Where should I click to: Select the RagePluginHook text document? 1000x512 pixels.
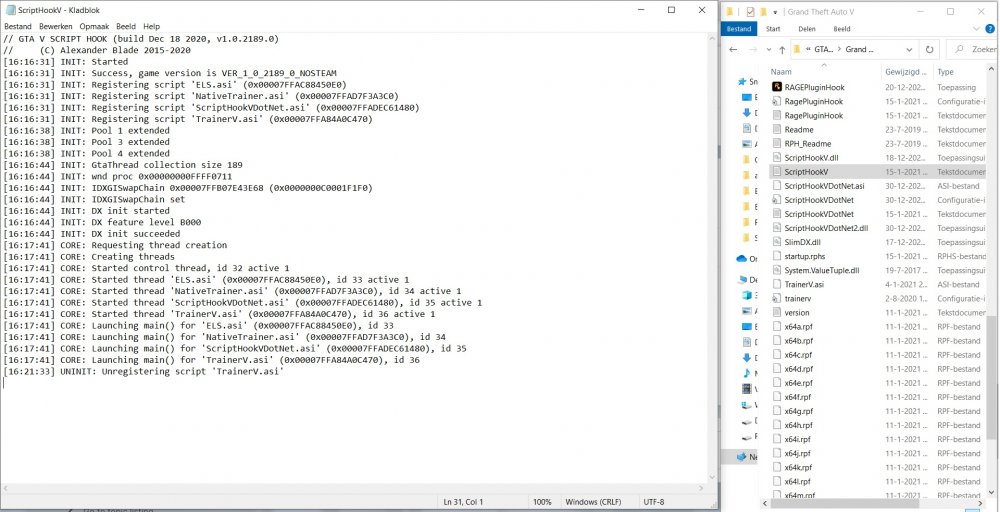(x=813, y=115)
